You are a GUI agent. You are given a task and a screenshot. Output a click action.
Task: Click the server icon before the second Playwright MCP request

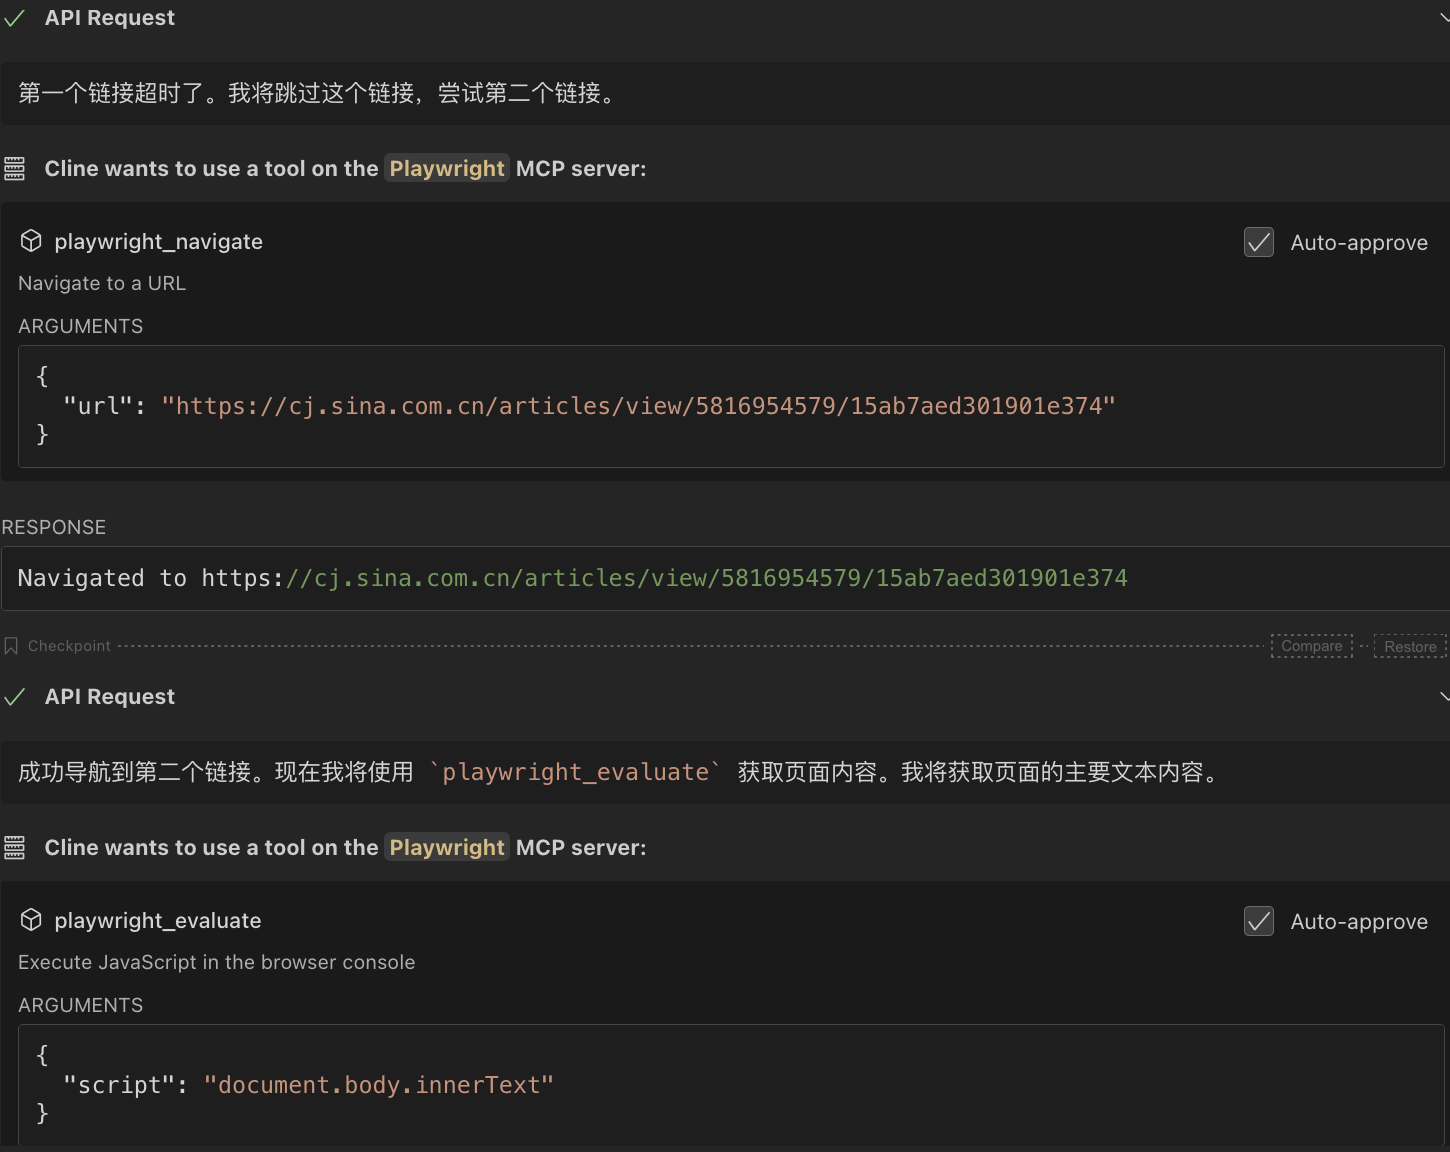(x=14, y=848)
